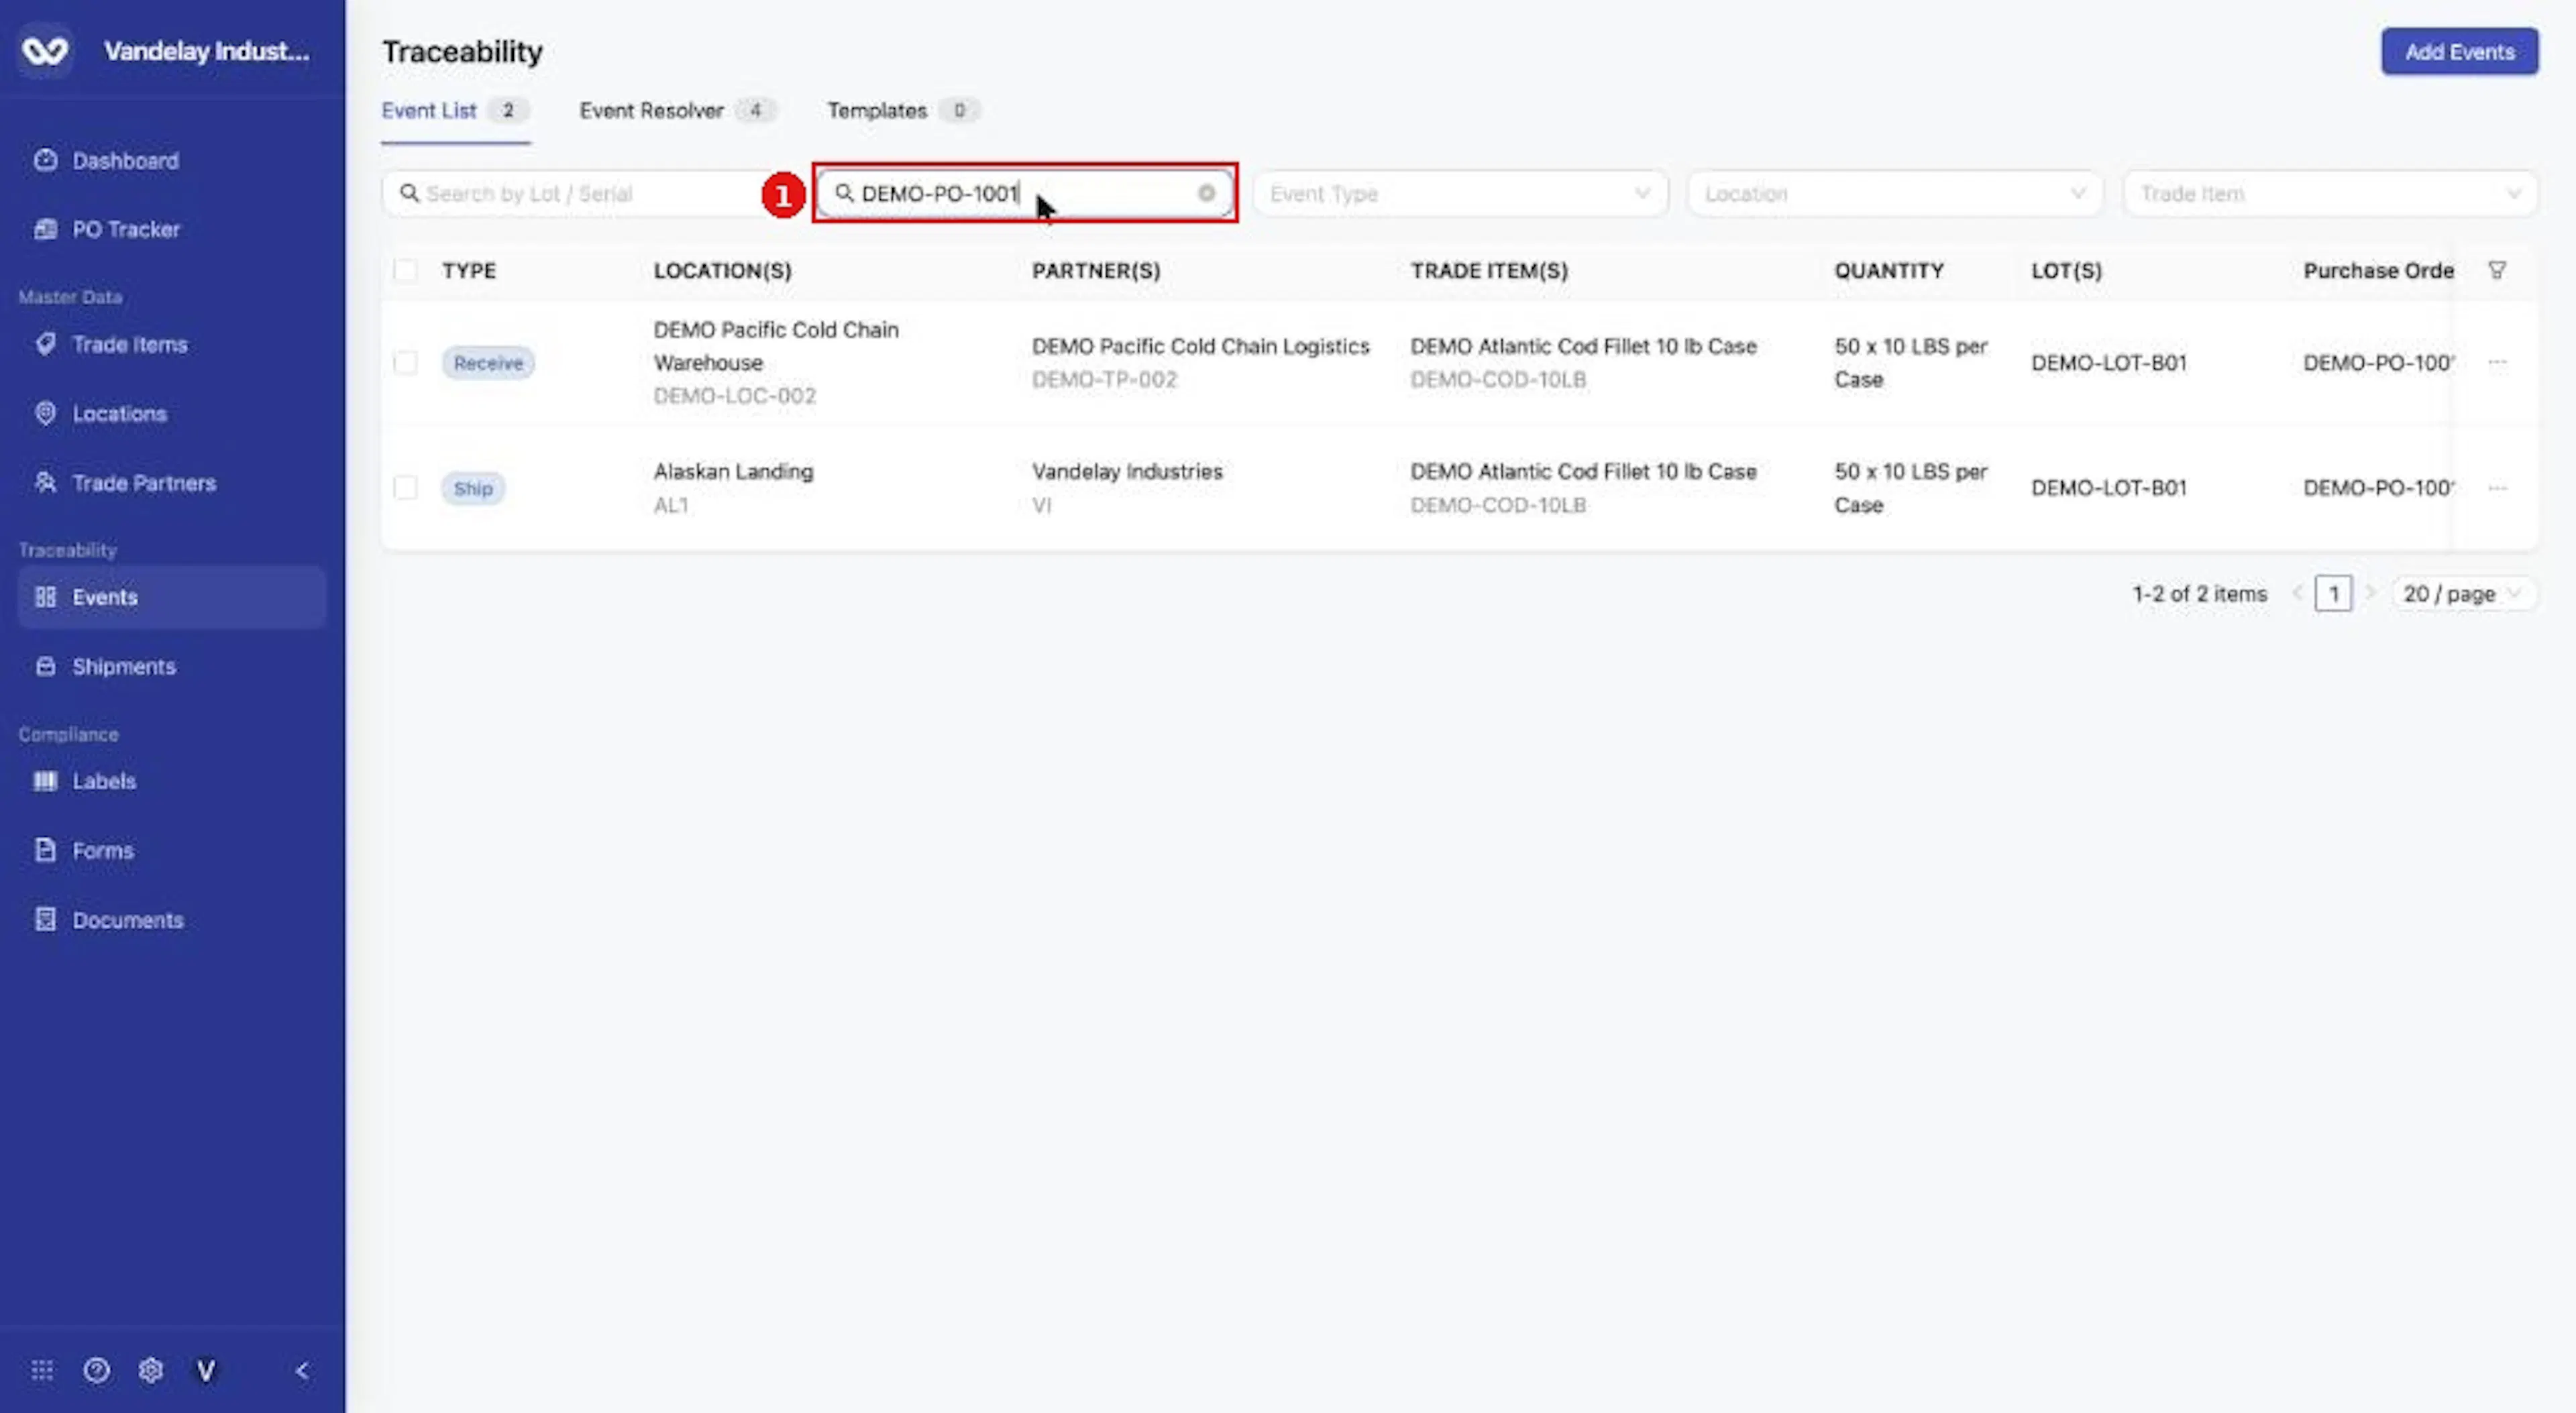This screenshot has width=2576, height=1413.
Task: Click the Vandelay Industries partner cell
Action: point(1127,471)
